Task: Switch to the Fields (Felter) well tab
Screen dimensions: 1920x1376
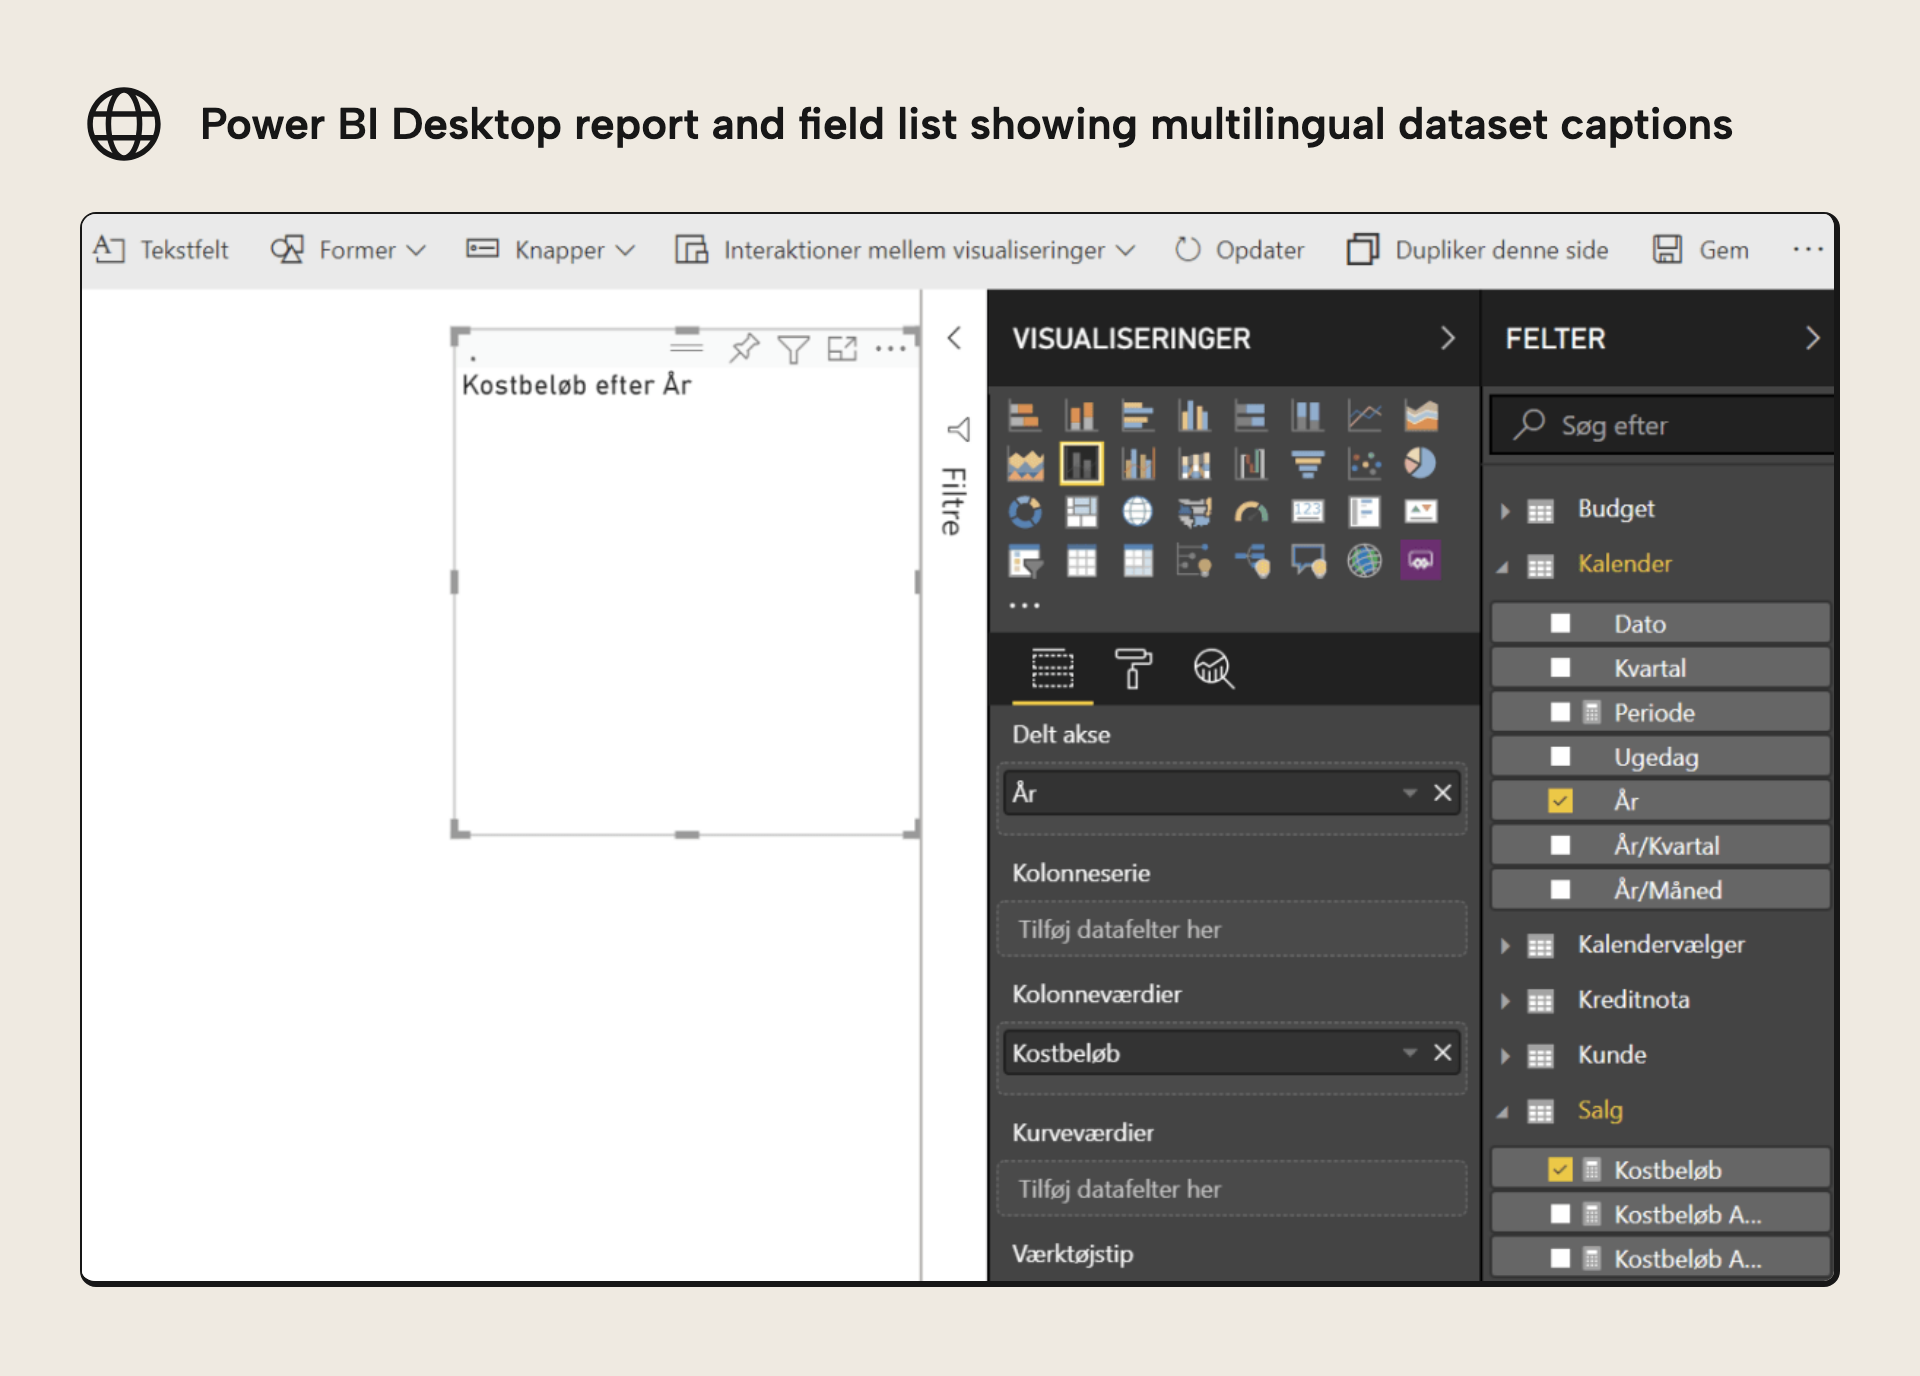Action: [1053, 668]
